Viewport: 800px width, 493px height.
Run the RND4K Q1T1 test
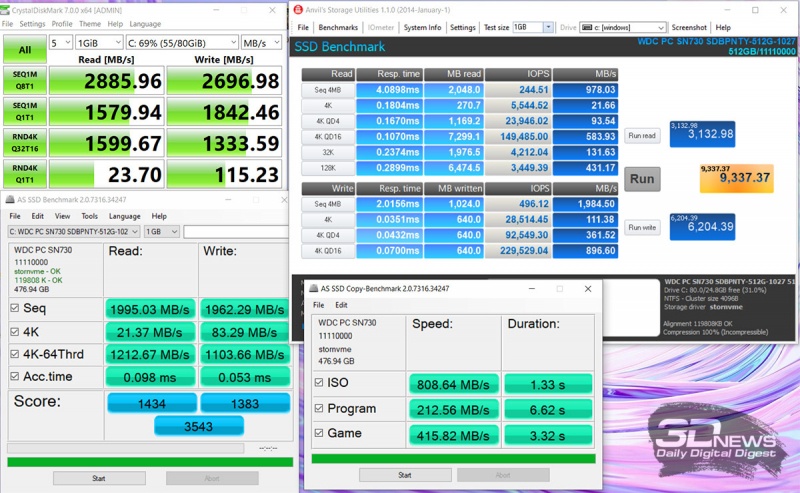tap(24, 174)
